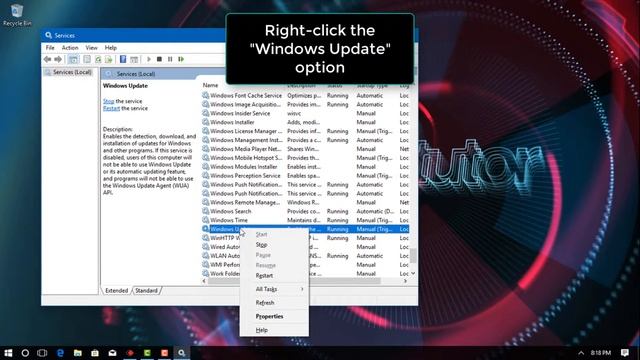Screen dimensions: 640x360
Task: Open Cortana circle on the taskbar
Action: coord(25,353)
